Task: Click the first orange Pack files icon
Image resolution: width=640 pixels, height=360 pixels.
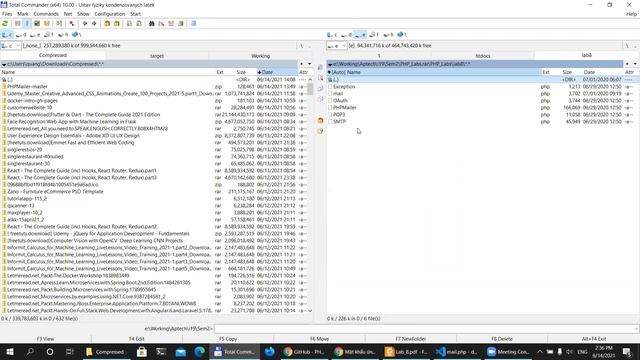Action: [107, 24]
